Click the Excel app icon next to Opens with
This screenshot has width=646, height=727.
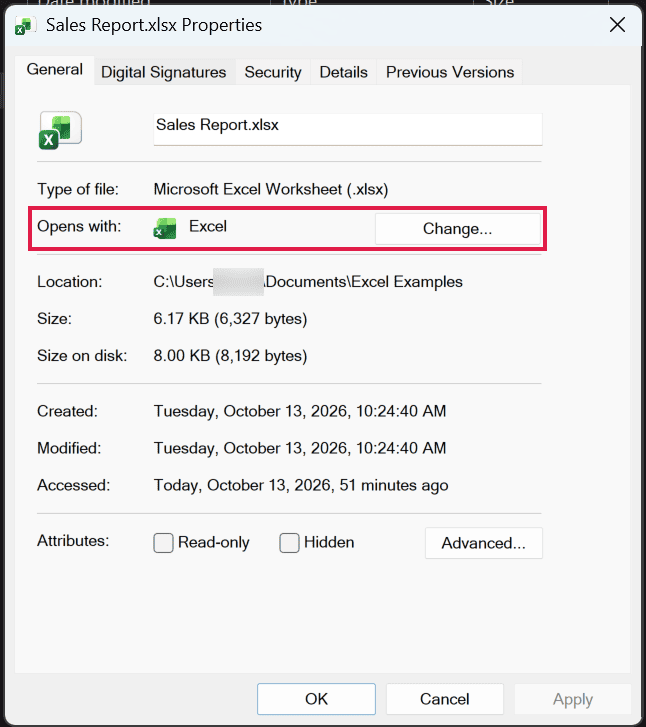165,228
